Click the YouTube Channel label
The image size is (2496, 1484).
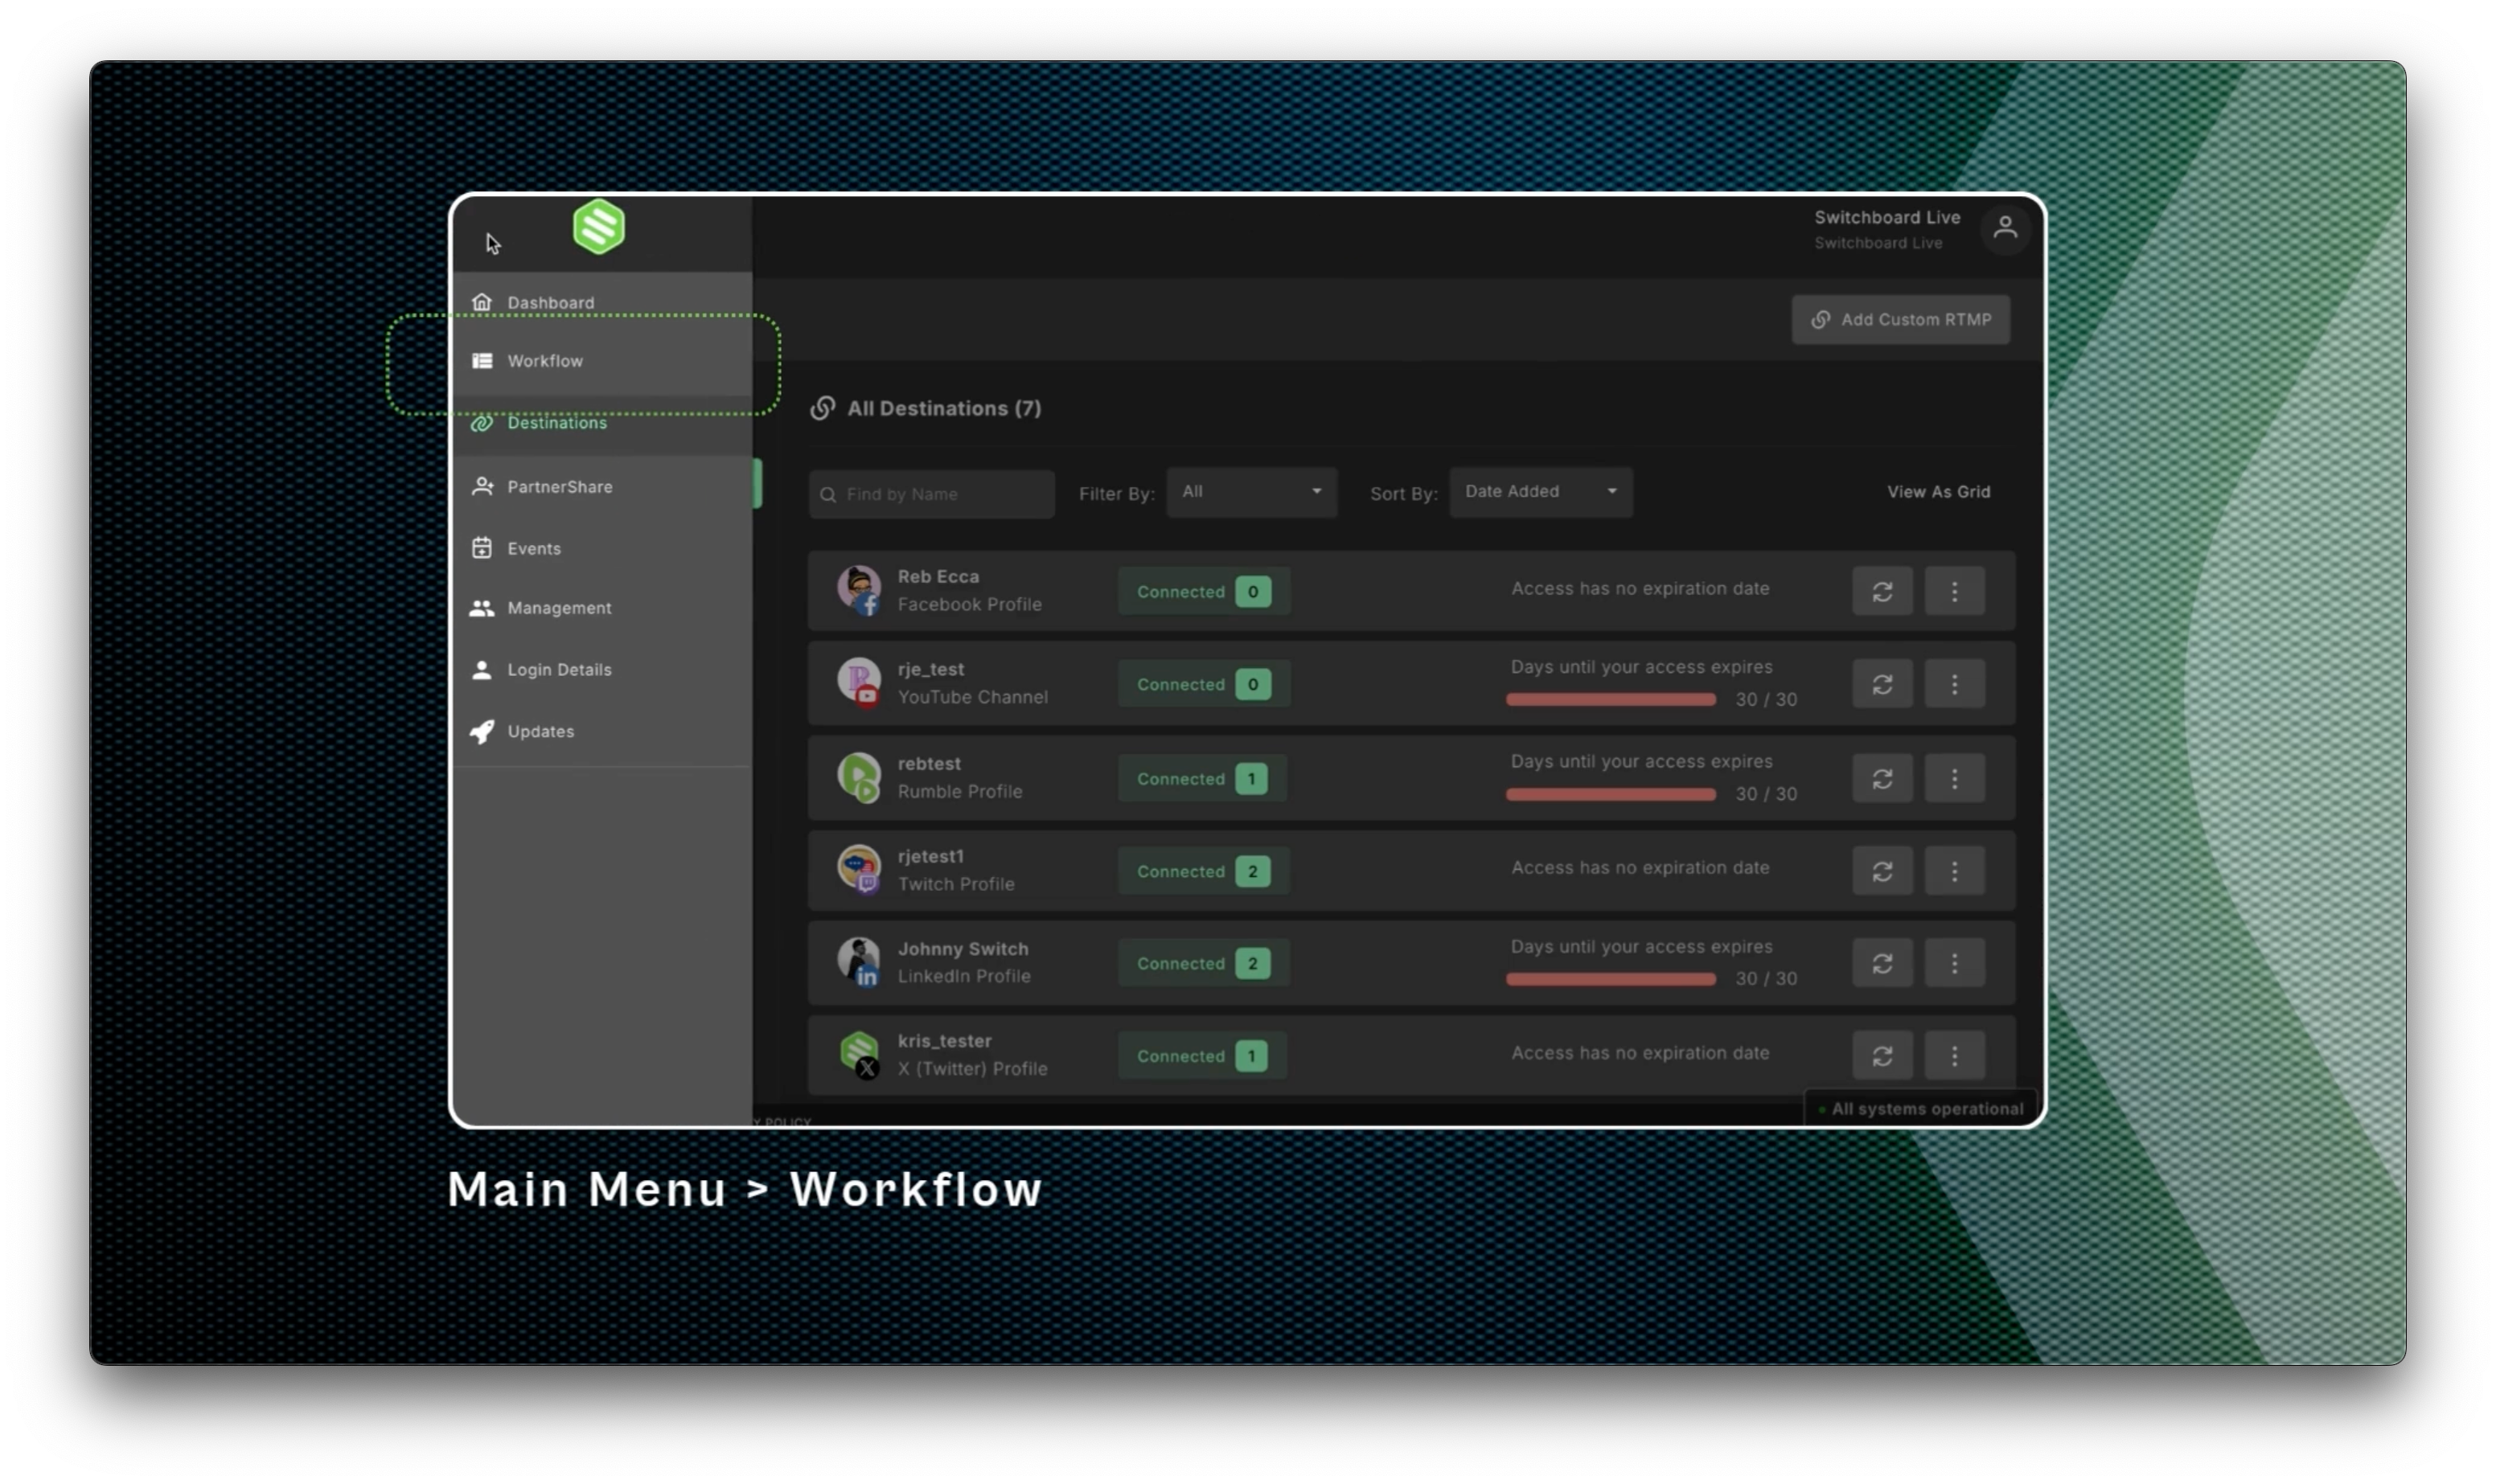click(x=972, y=697)
